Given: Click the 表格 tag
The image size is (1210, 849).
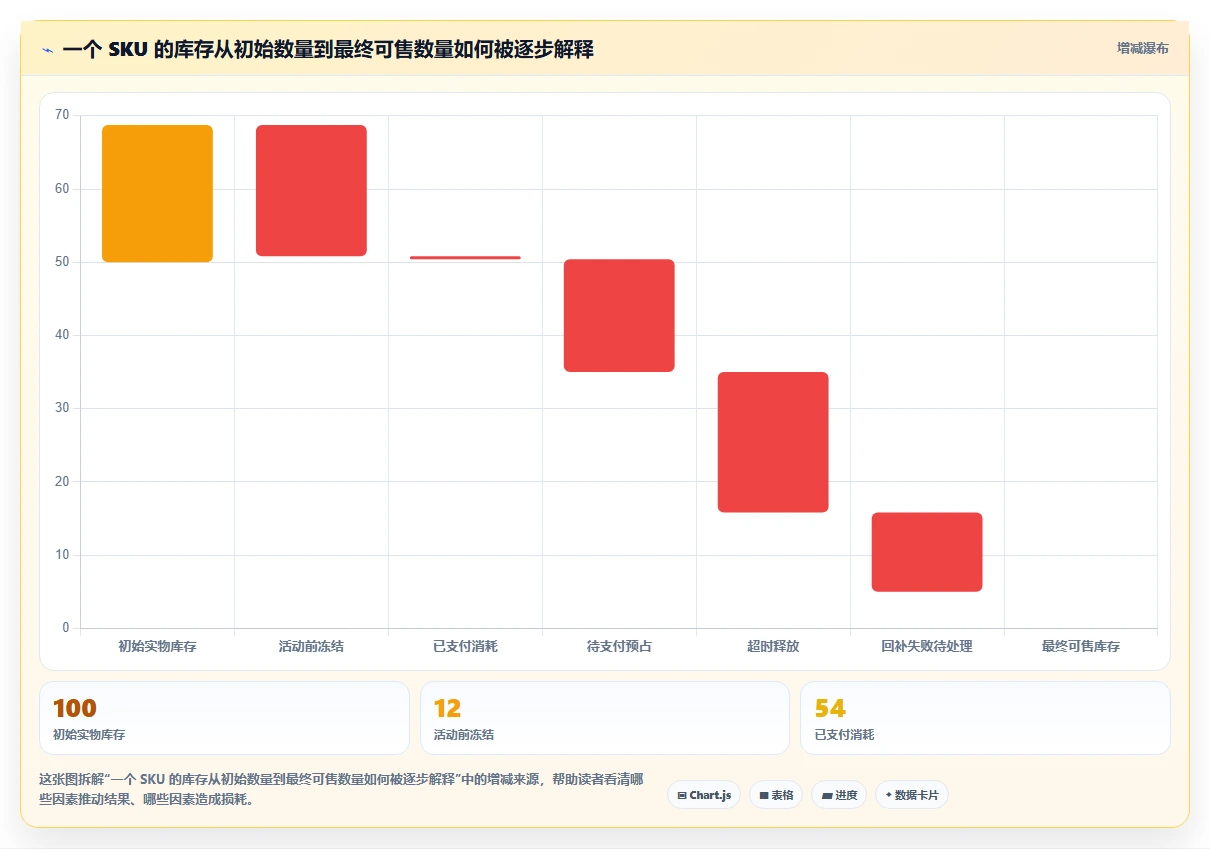Looking at the screenshot, I should click(x=776, y=795).
